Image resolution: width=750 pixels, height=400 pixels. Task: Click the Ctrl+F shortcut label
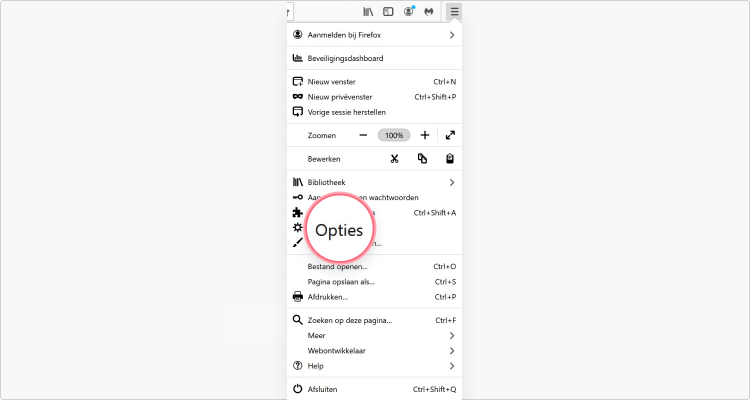point(446,320)
